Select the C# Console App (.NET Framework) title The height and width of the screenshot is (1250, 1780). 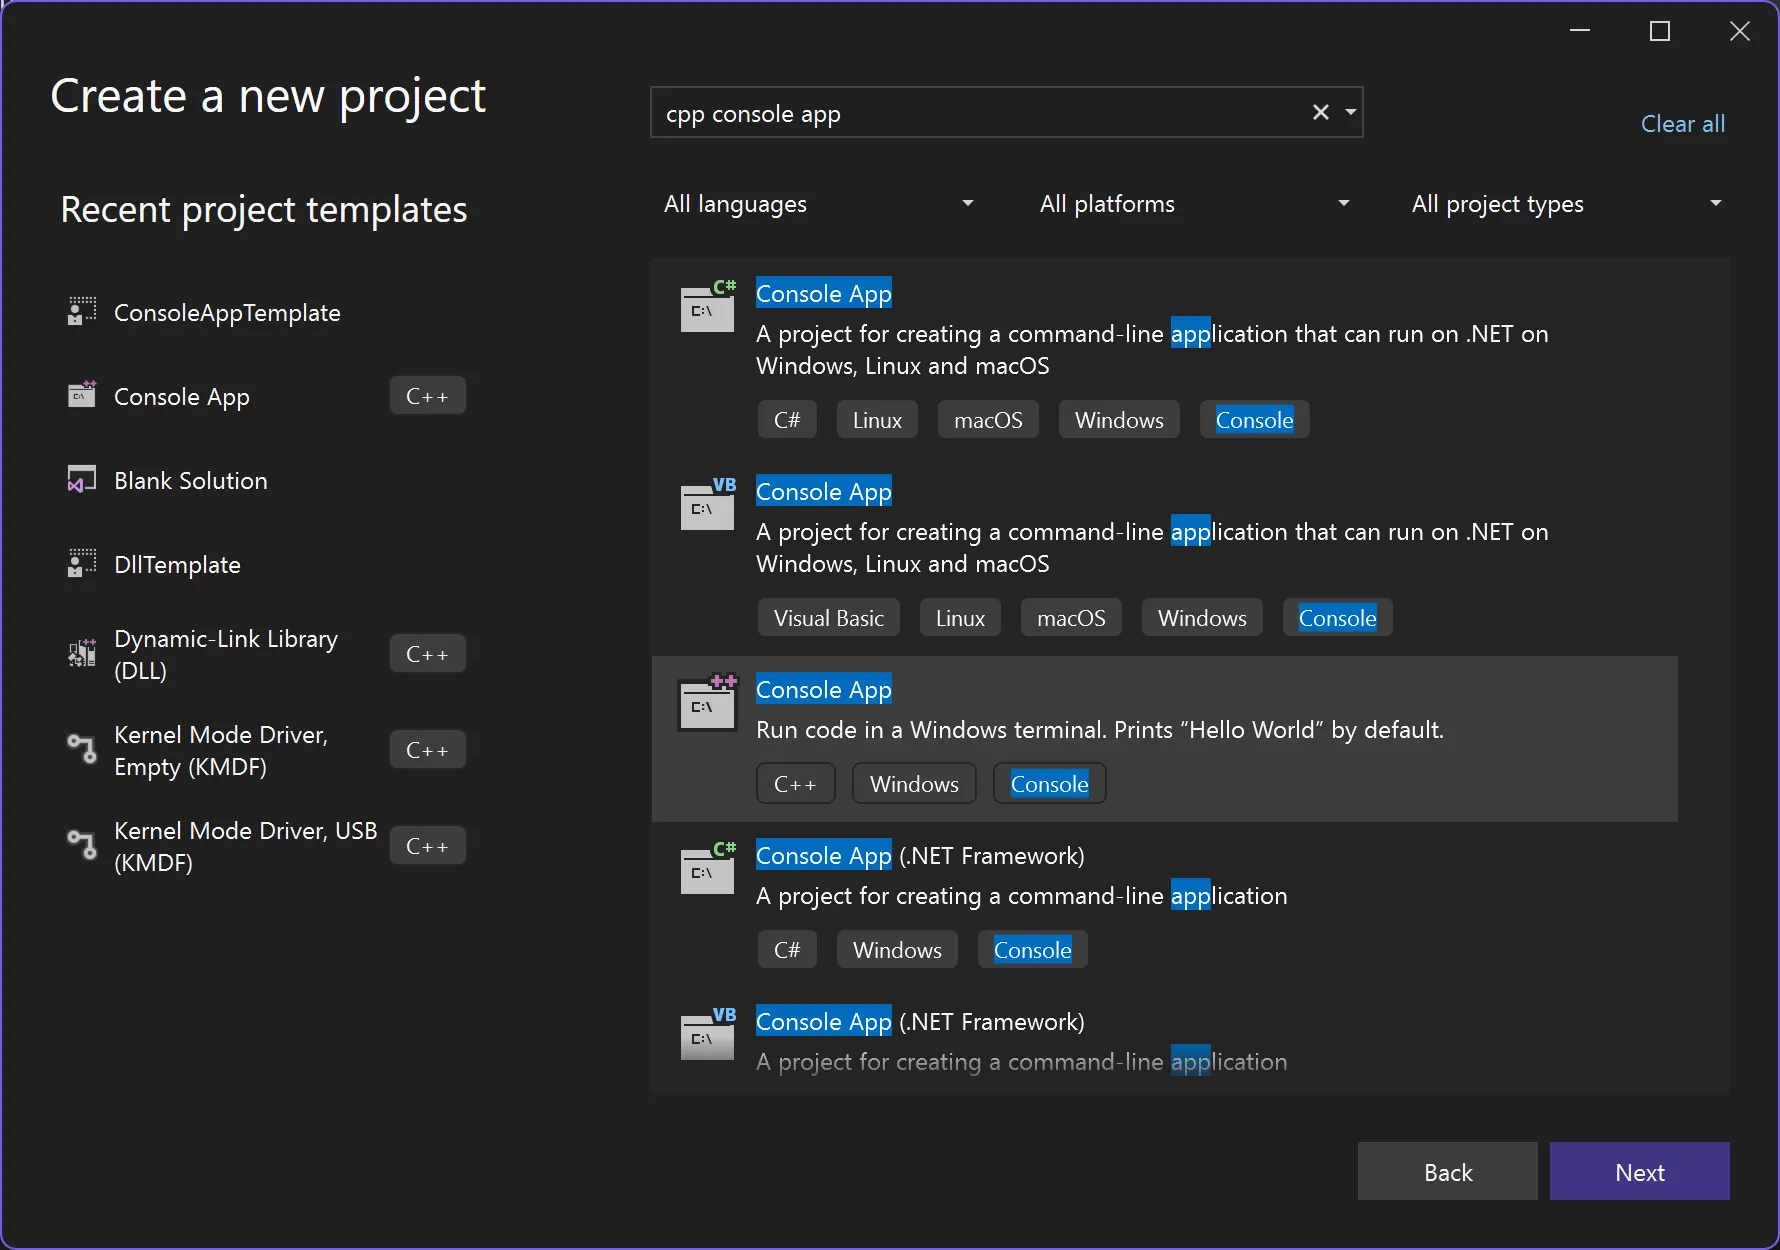(920, 856)
